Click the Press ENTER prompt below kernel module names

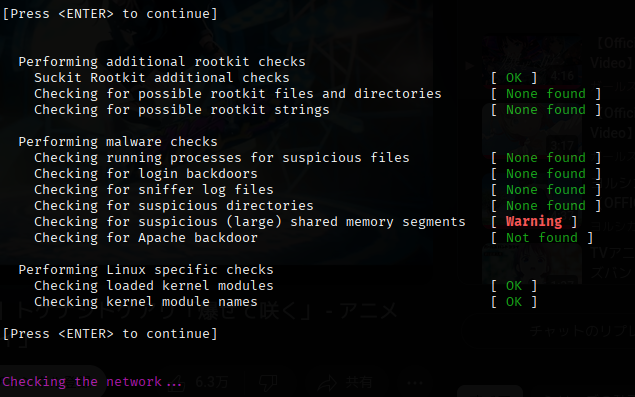pos(110,334)
